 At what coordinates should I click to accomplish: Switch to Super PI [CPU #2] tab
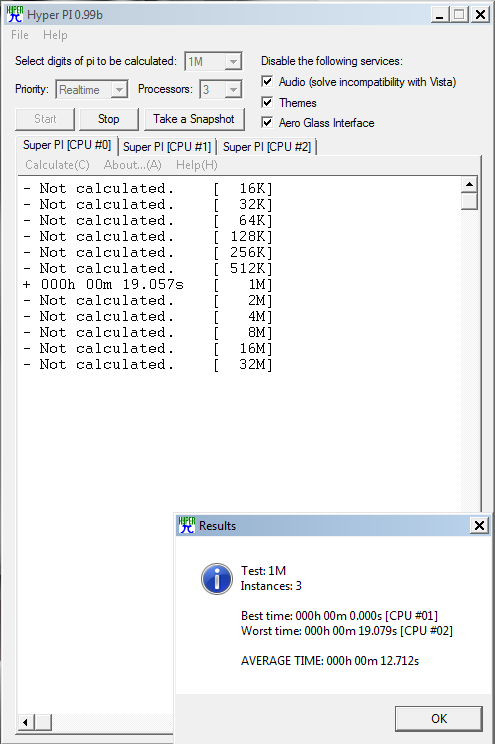(x=267, y=147)
